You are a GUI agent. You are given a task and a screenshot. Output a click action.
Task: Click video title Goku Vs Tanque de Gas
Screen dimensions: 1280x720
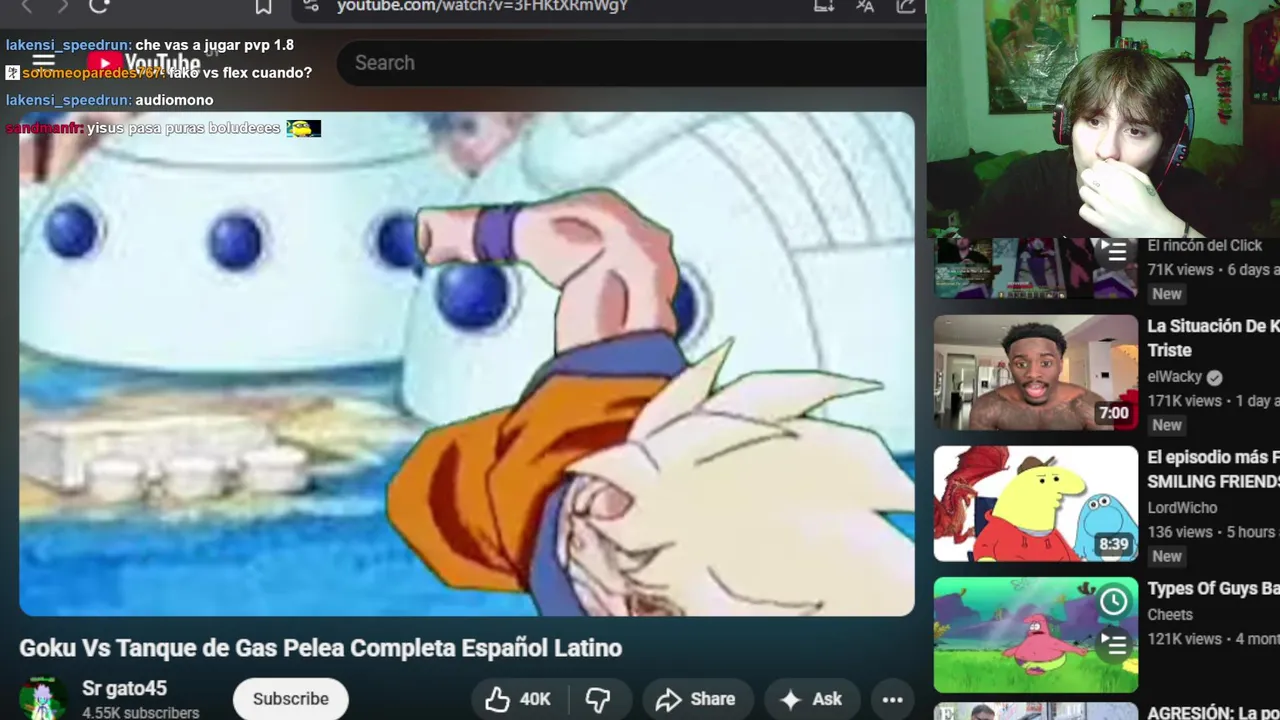pos(320,648)
